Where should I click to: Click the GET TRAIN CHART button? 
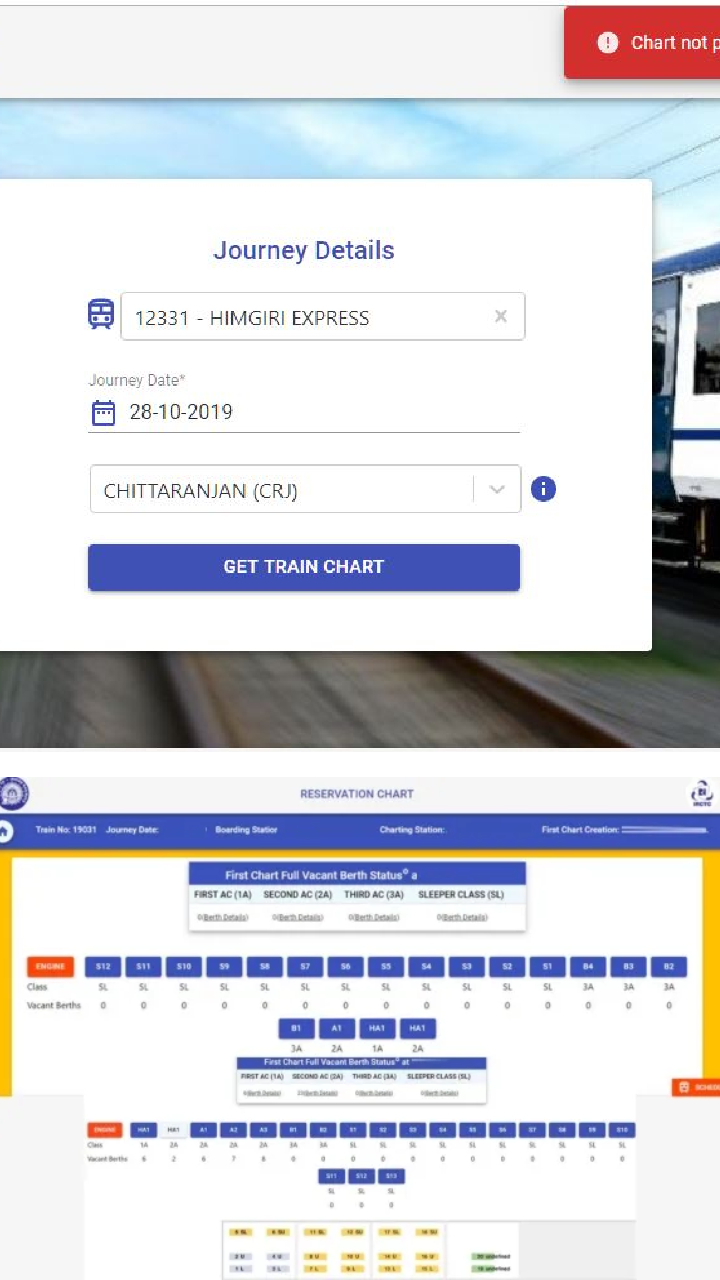(304, 567)
